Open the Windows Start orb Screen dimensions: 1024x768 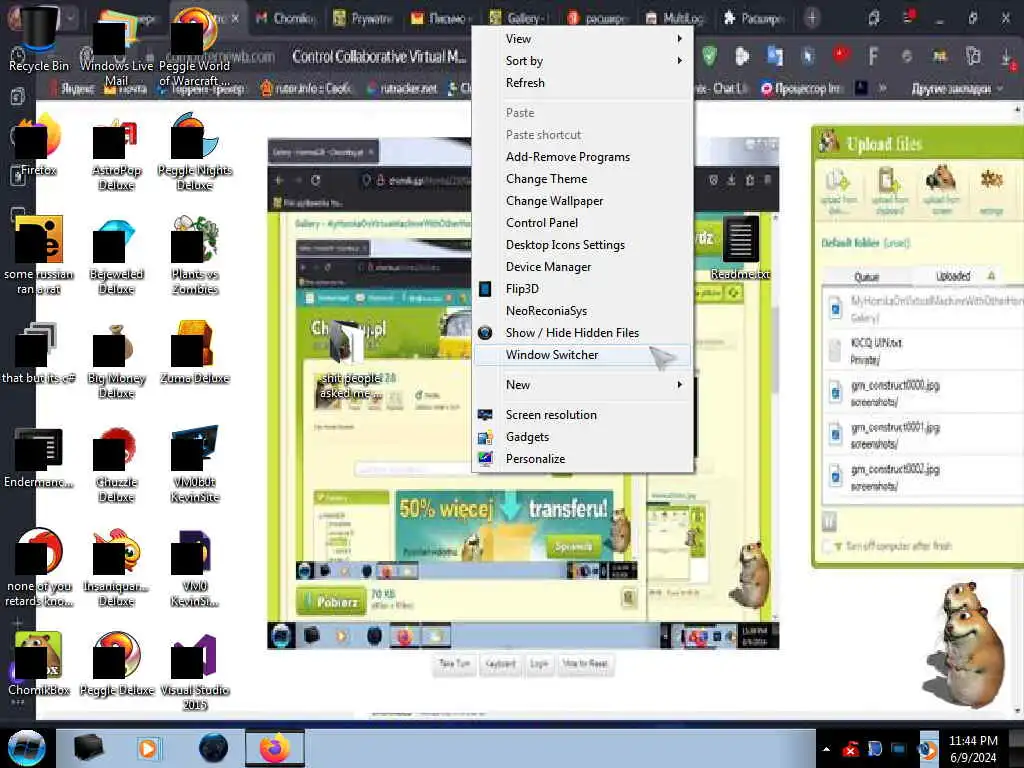26,748
